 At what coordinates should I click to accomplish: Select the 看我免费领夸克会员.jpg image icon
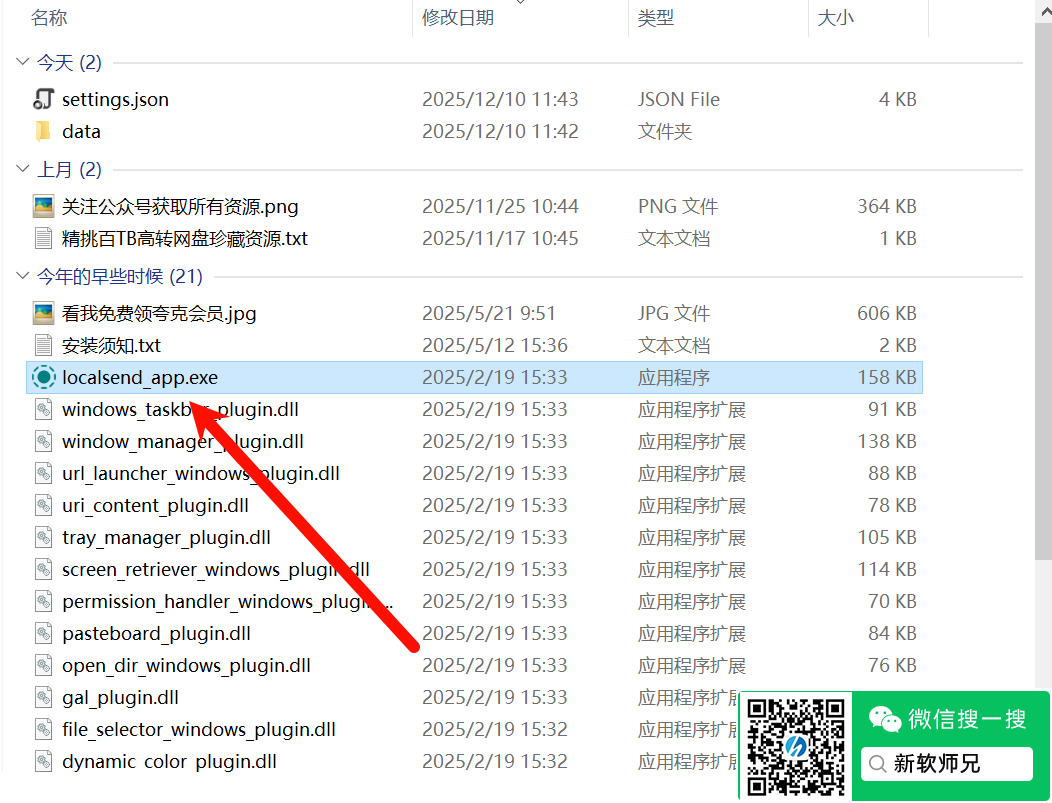(43, 313)
